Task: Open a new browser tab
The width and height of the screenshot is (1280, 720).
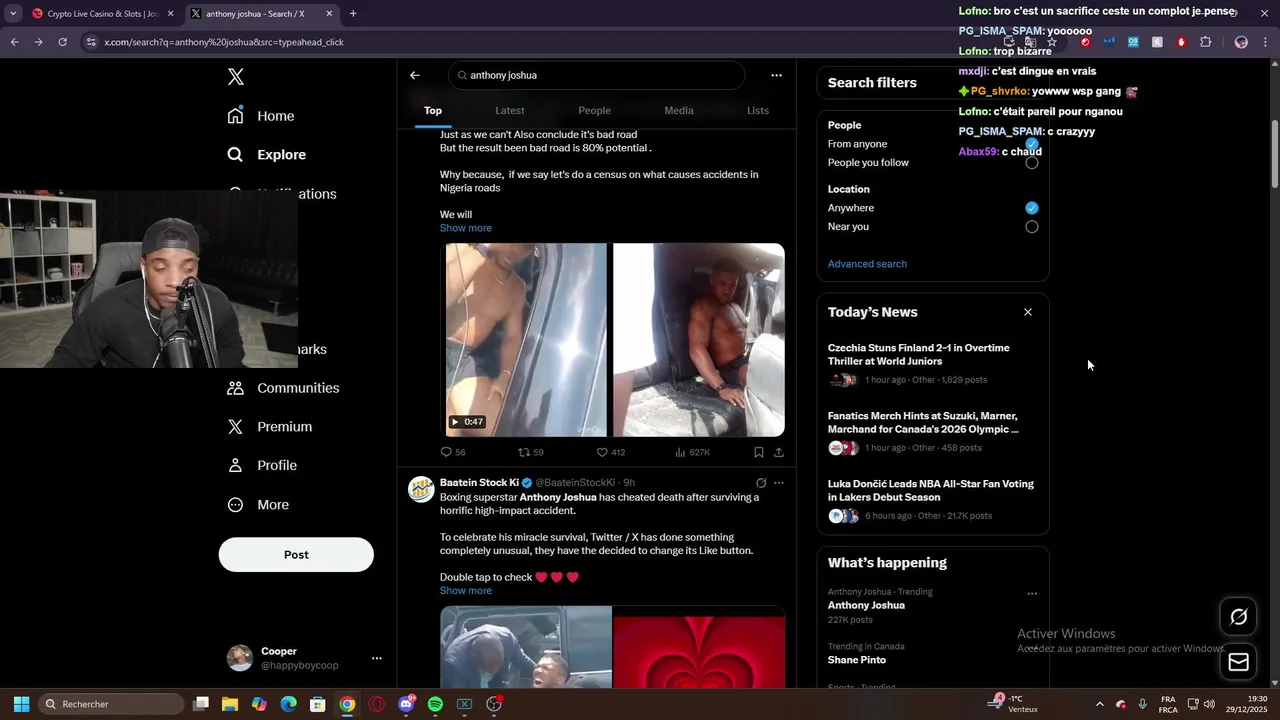Action: (353, 14)
